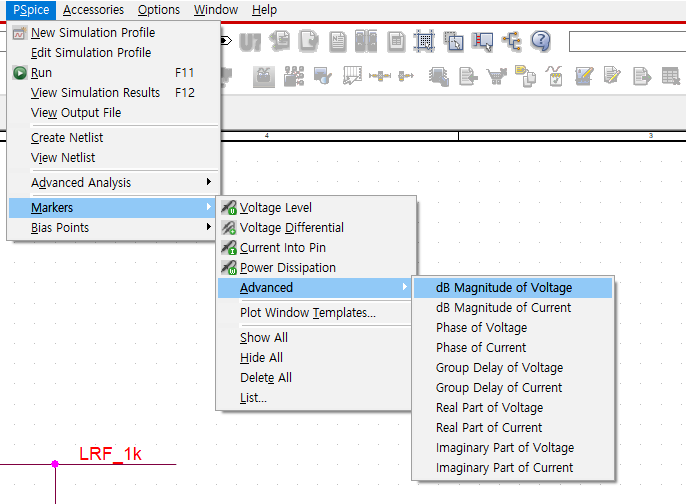Click Run to start the simulation
The height and width of the screenshot is (504, 686).
pos(114,73)
